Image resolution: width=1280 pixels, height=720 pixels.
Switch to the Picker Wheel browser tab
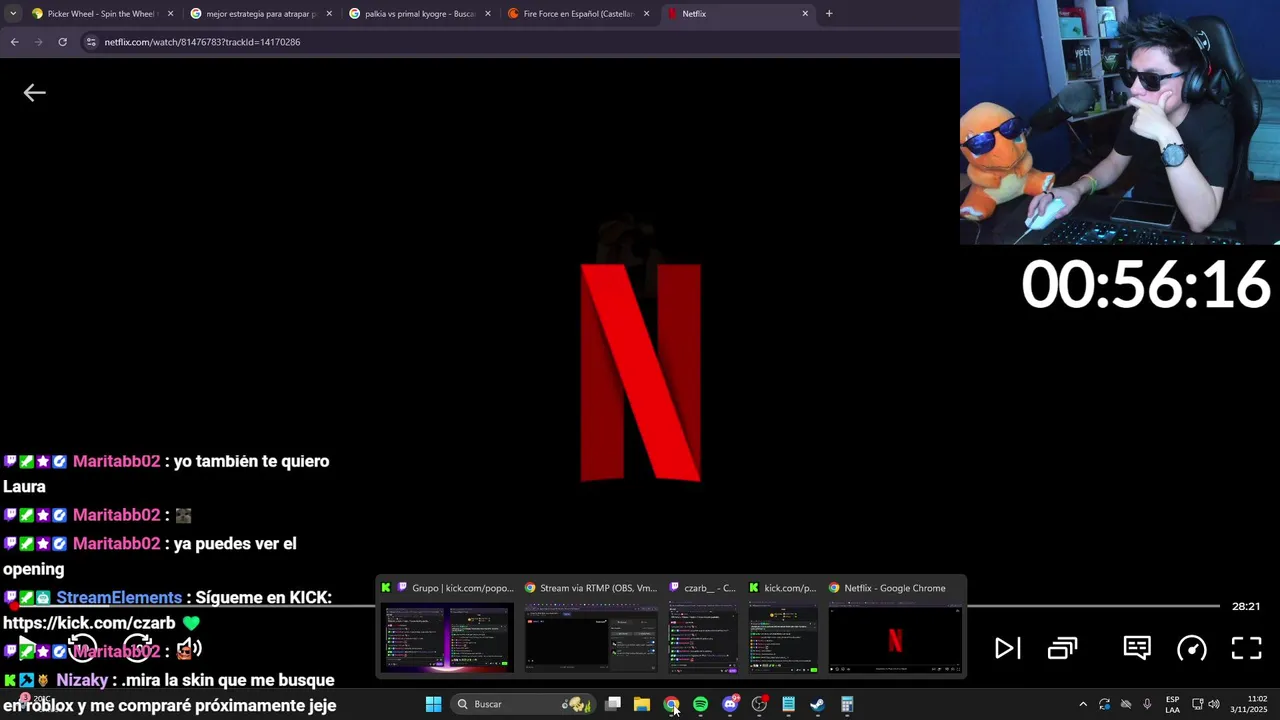pos(100,14)
